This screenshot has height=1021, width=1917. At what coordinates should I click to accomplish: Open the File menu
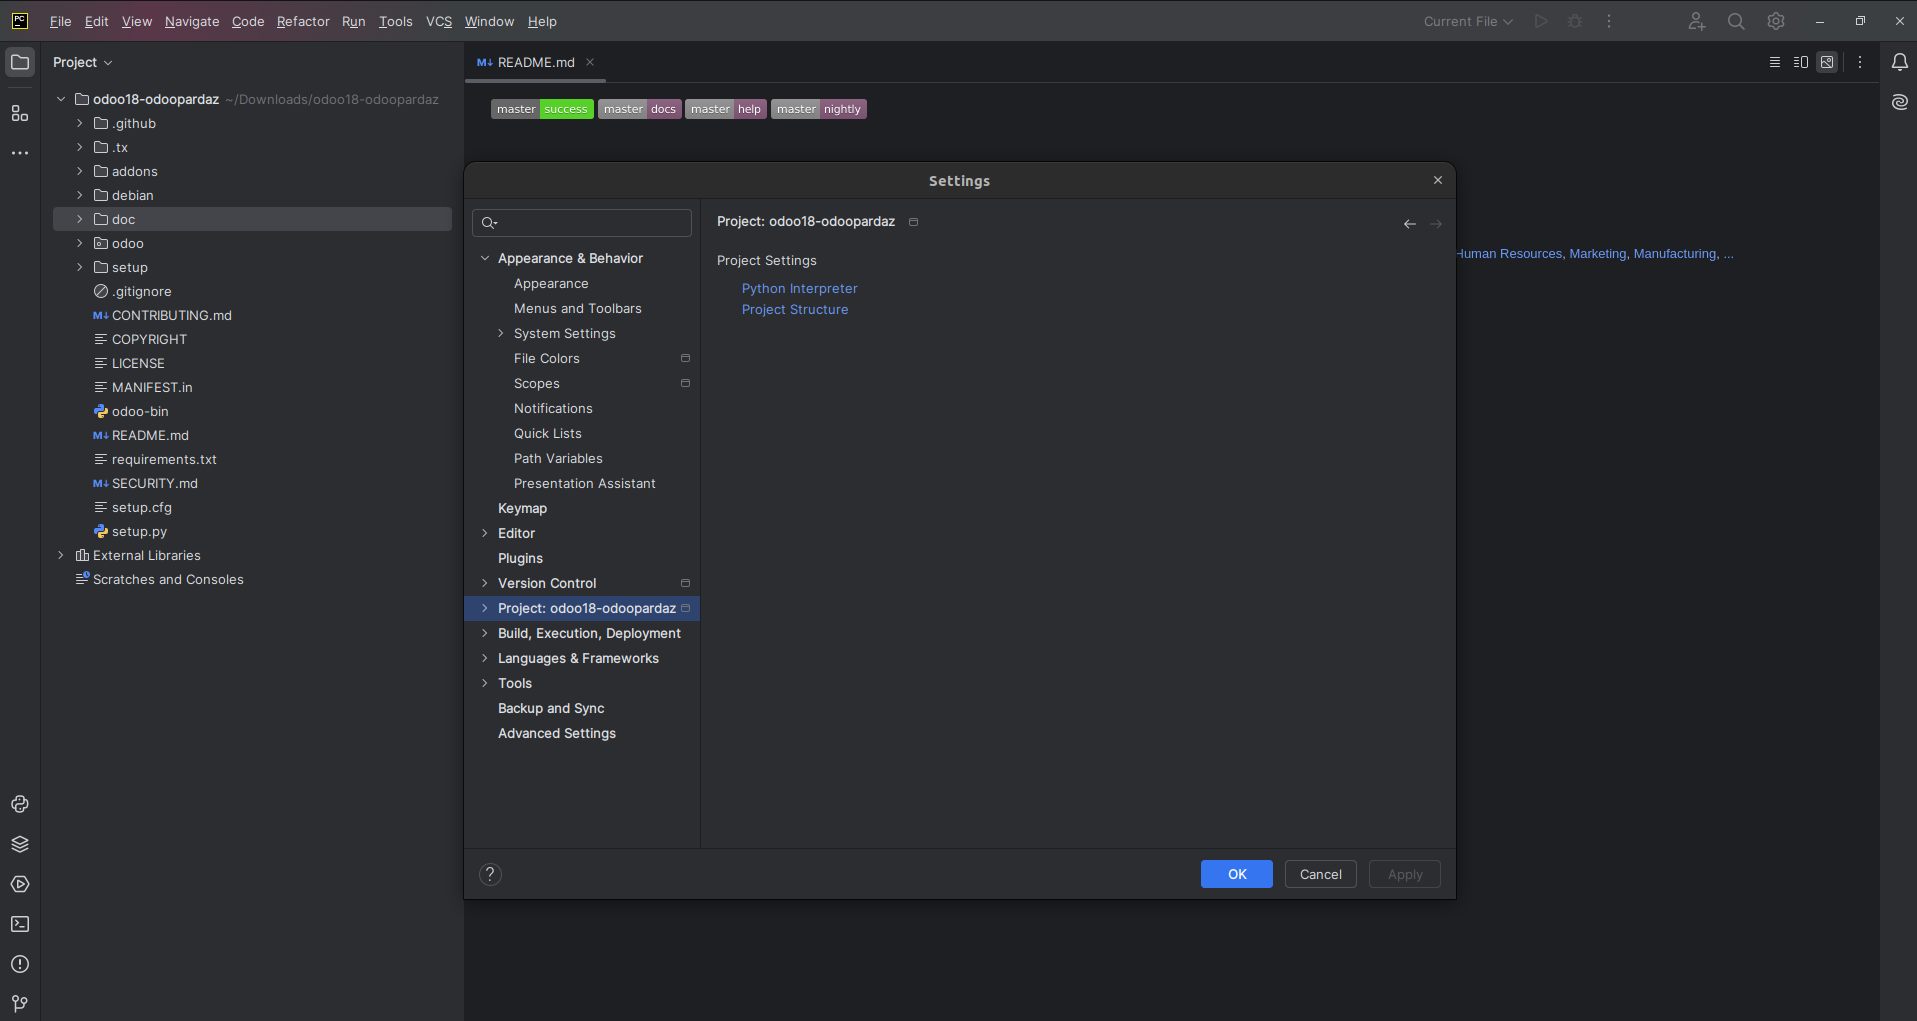coord(60,21)
